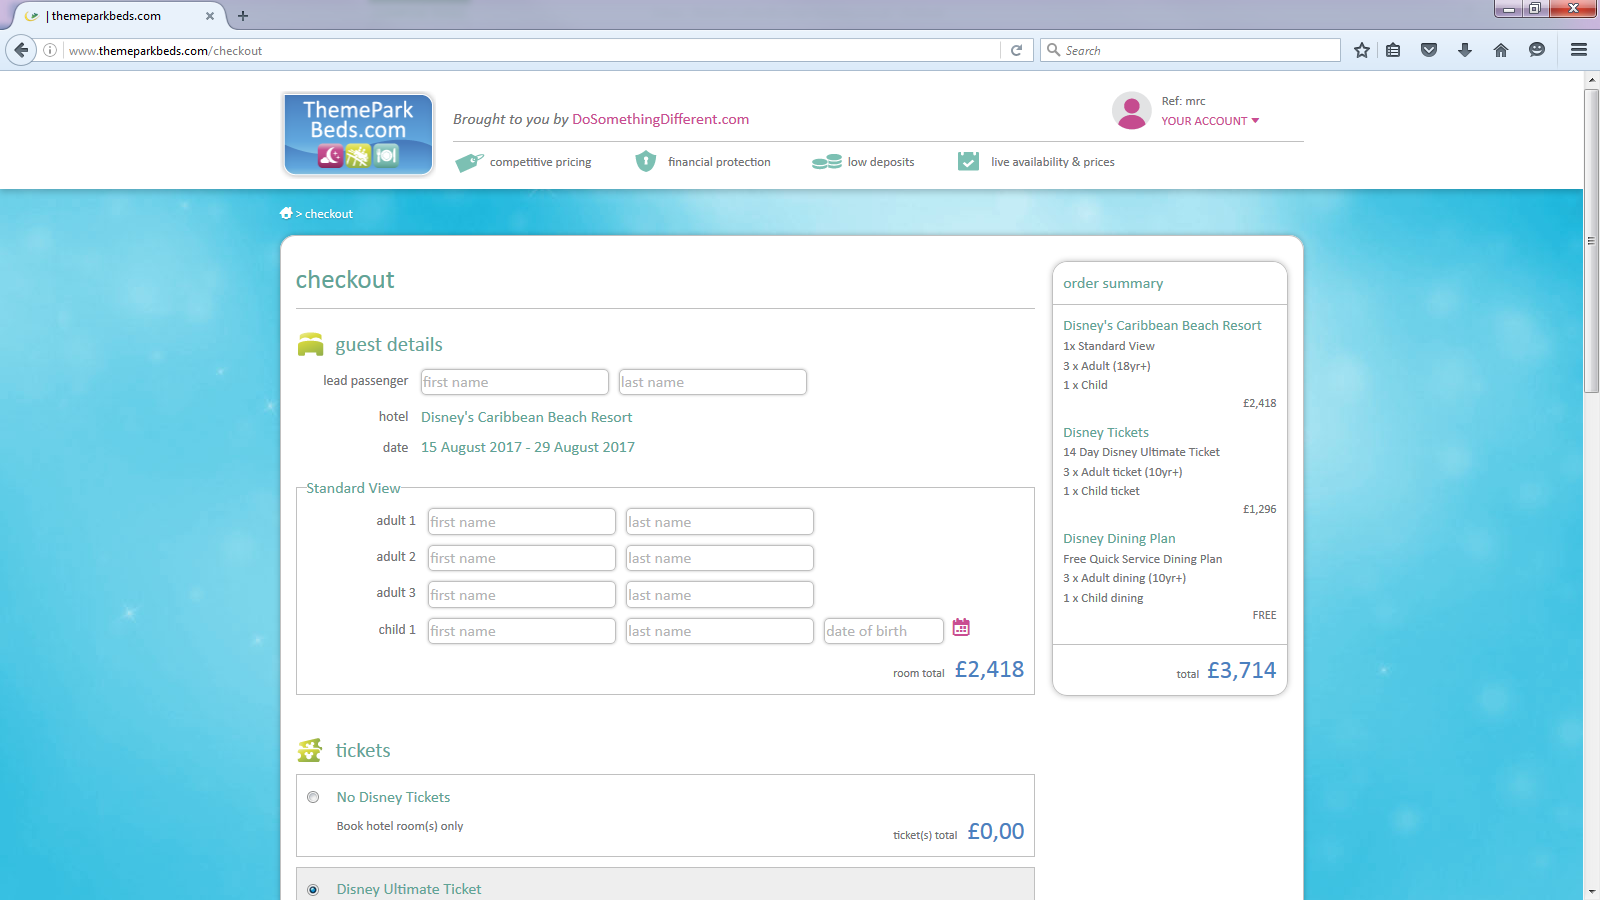Go to the browser home page
This screenshot has width=1600, height=900.
1501,50
